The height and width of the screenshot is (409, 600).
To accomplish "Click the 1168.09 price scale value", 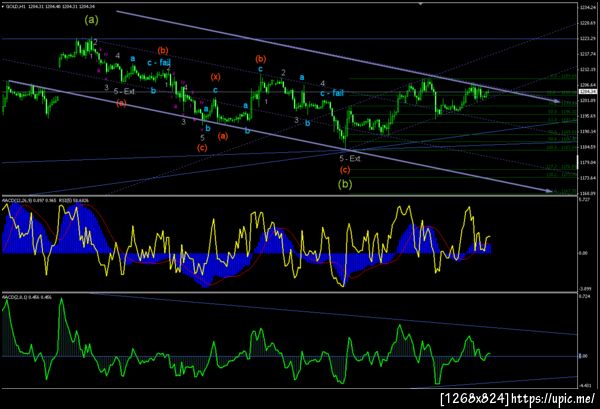I will (x=587, y=193).
